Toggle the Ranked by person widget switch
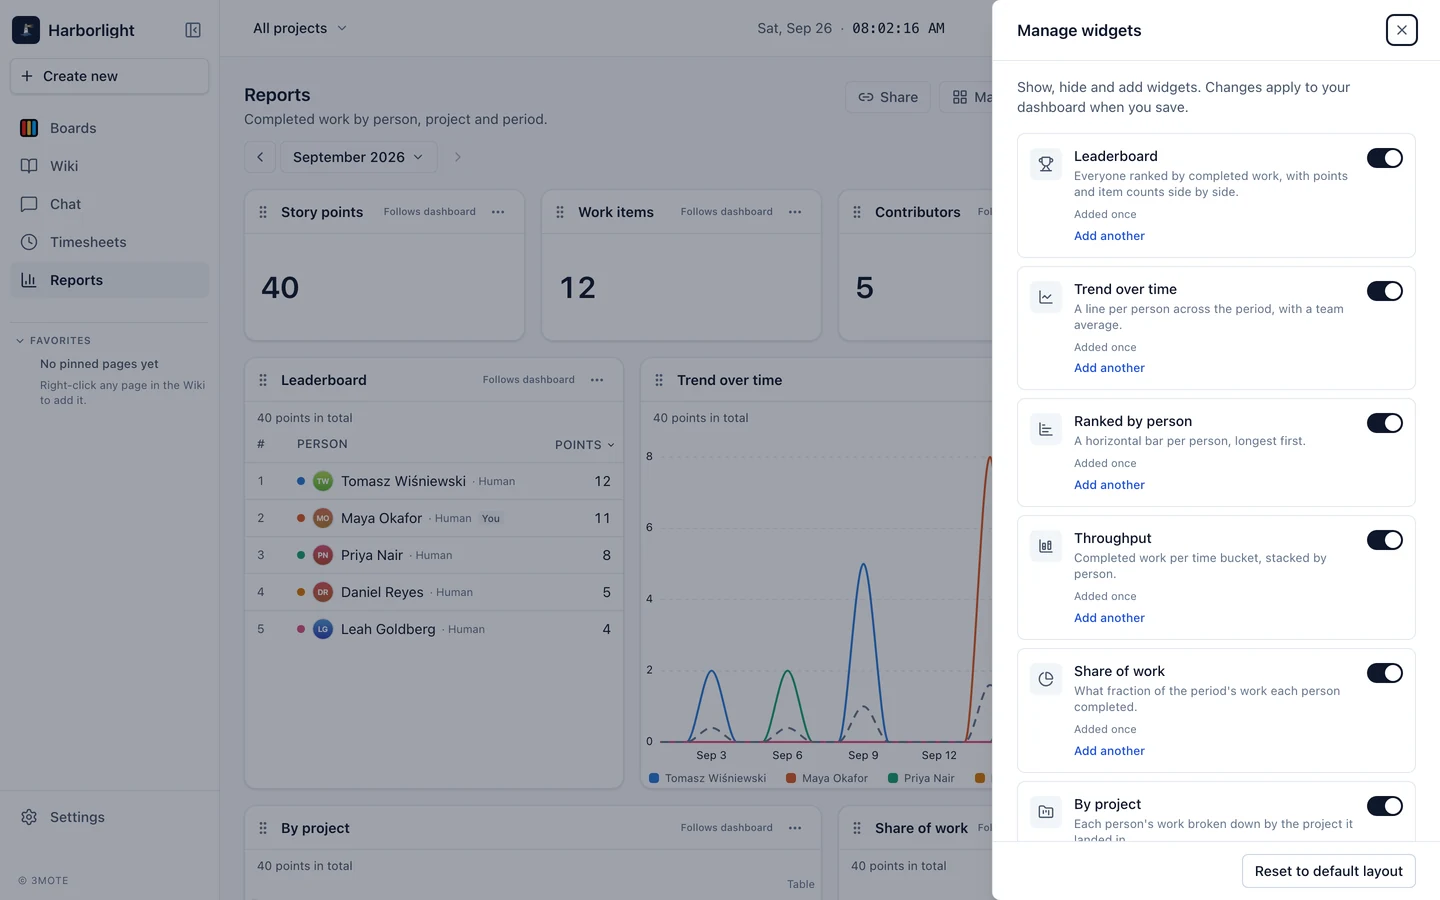The image size is (1440, 900). tap(1385, 423)
